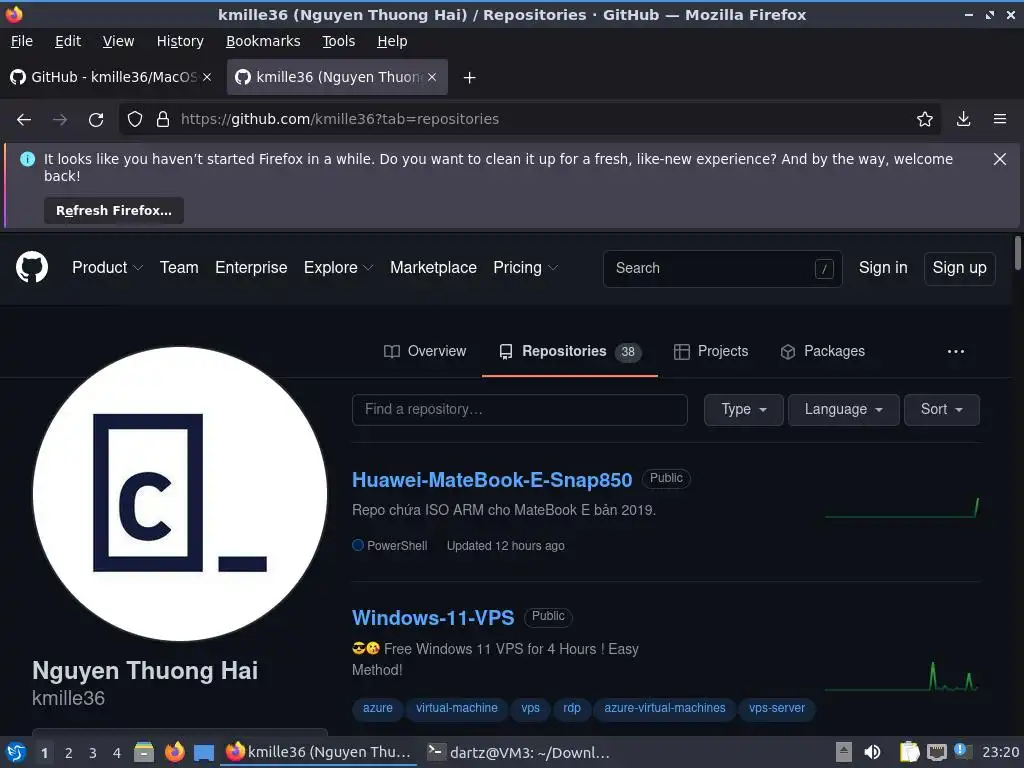Switch to workspace 3 in taskbar pager

click(x=93, y=753)
